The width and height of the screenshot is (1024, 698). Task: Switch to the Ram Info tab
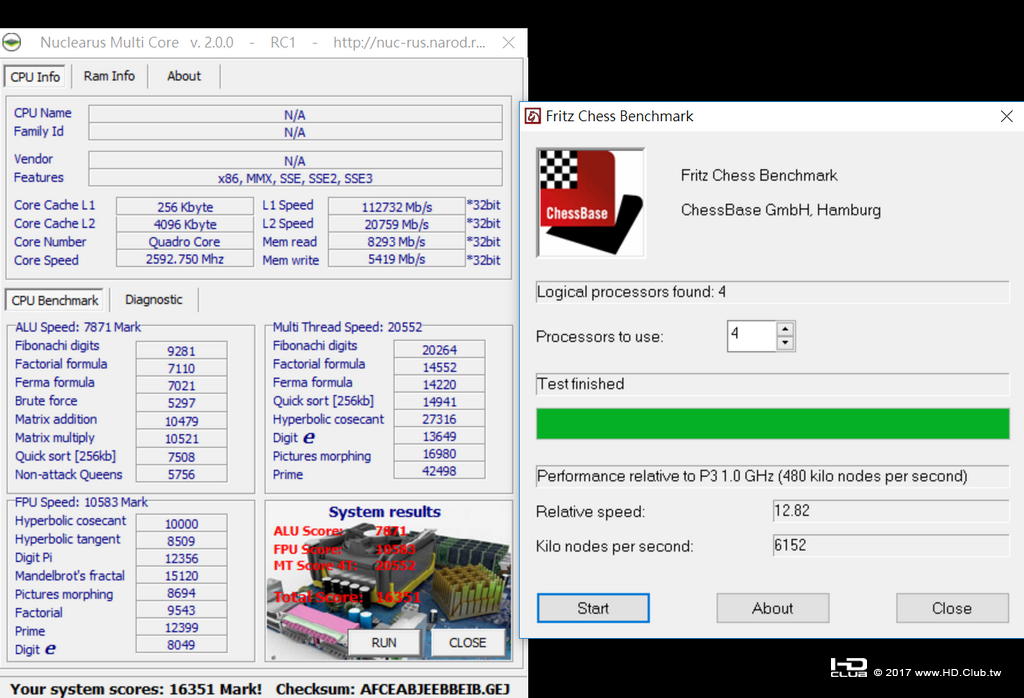coord(109,76)
